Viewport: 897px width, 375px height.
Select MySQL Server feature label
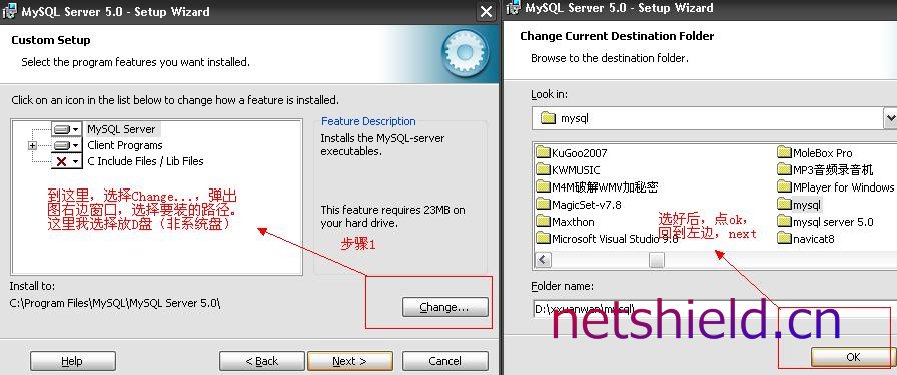[121, 129]
